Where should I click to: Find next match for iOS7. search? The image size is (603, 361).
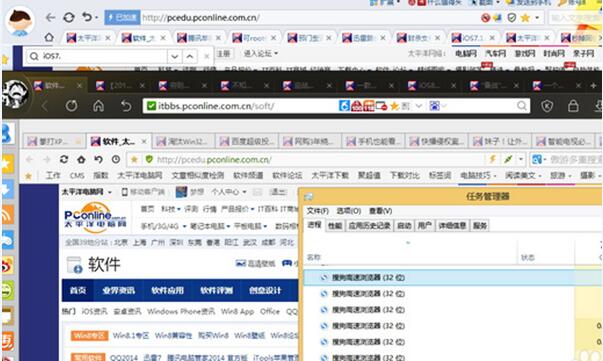click(175, 57)
